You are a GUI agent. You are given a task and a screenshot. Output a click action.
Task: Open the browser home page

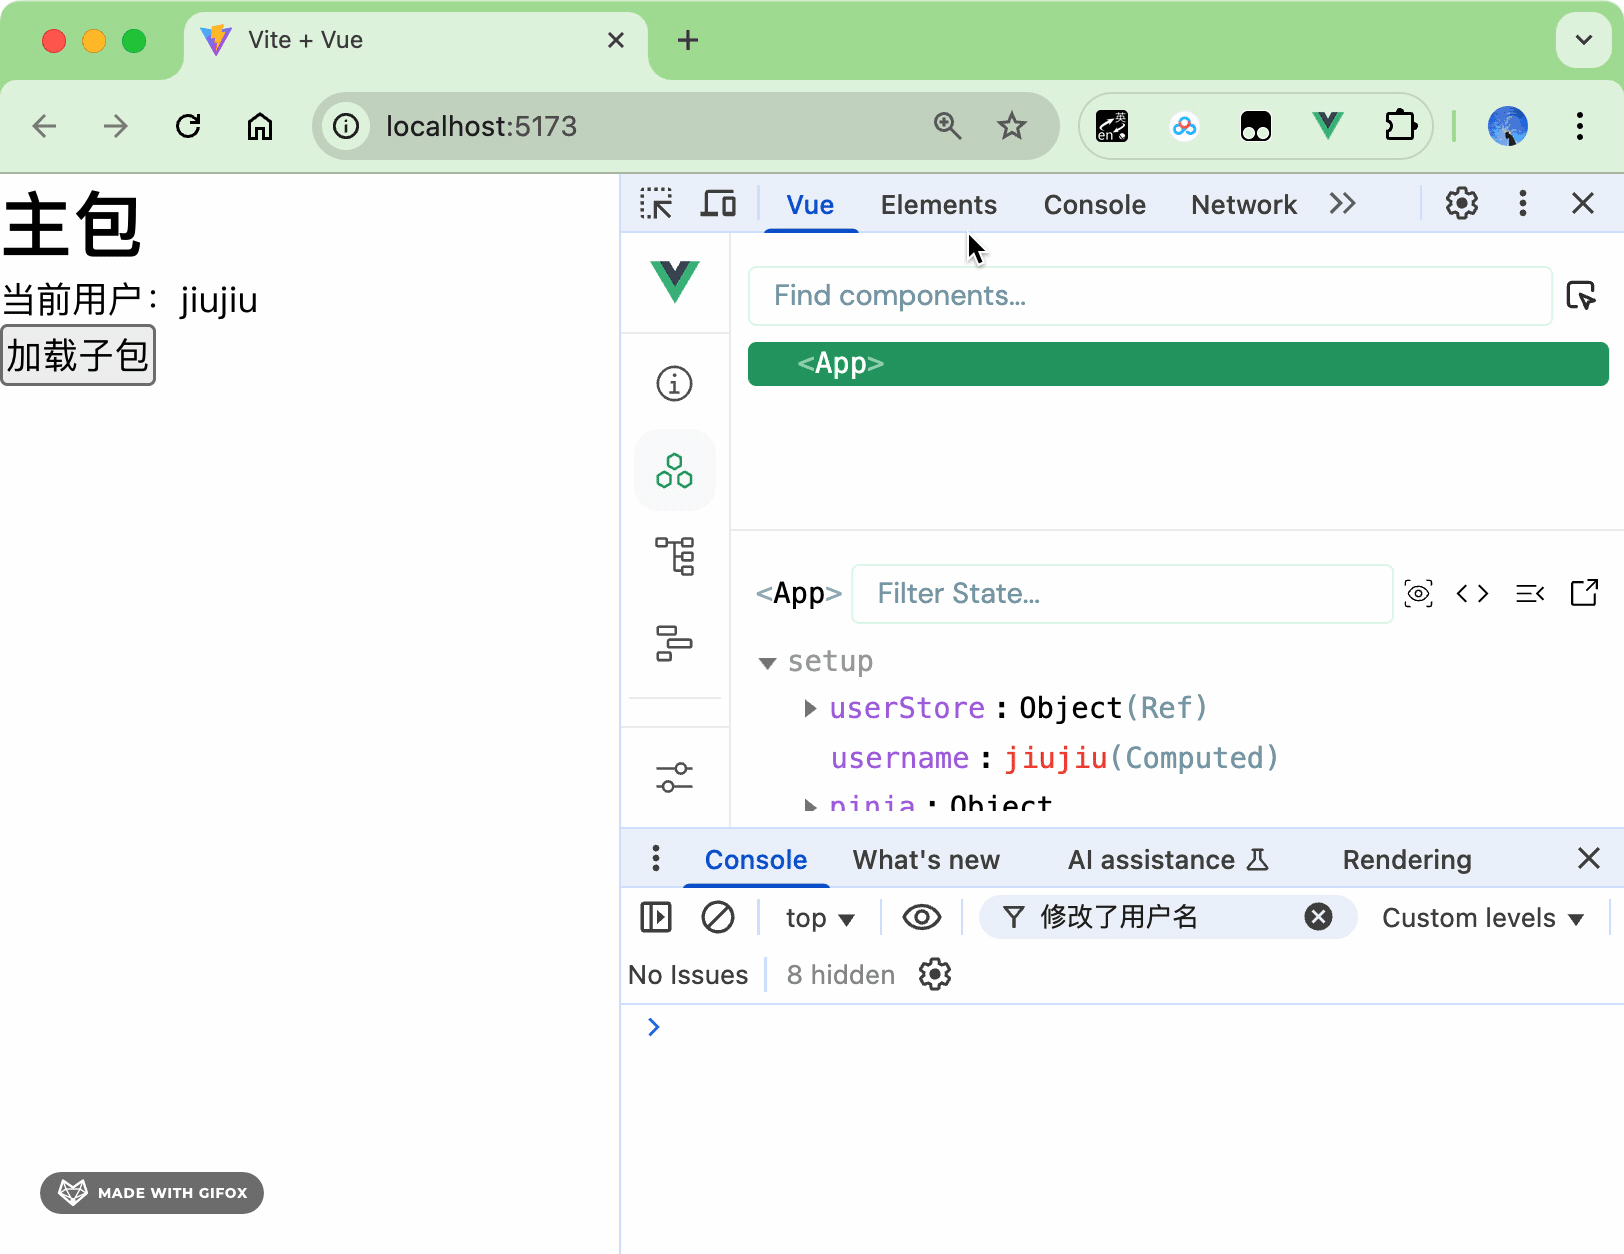click(x=260, y=126)
